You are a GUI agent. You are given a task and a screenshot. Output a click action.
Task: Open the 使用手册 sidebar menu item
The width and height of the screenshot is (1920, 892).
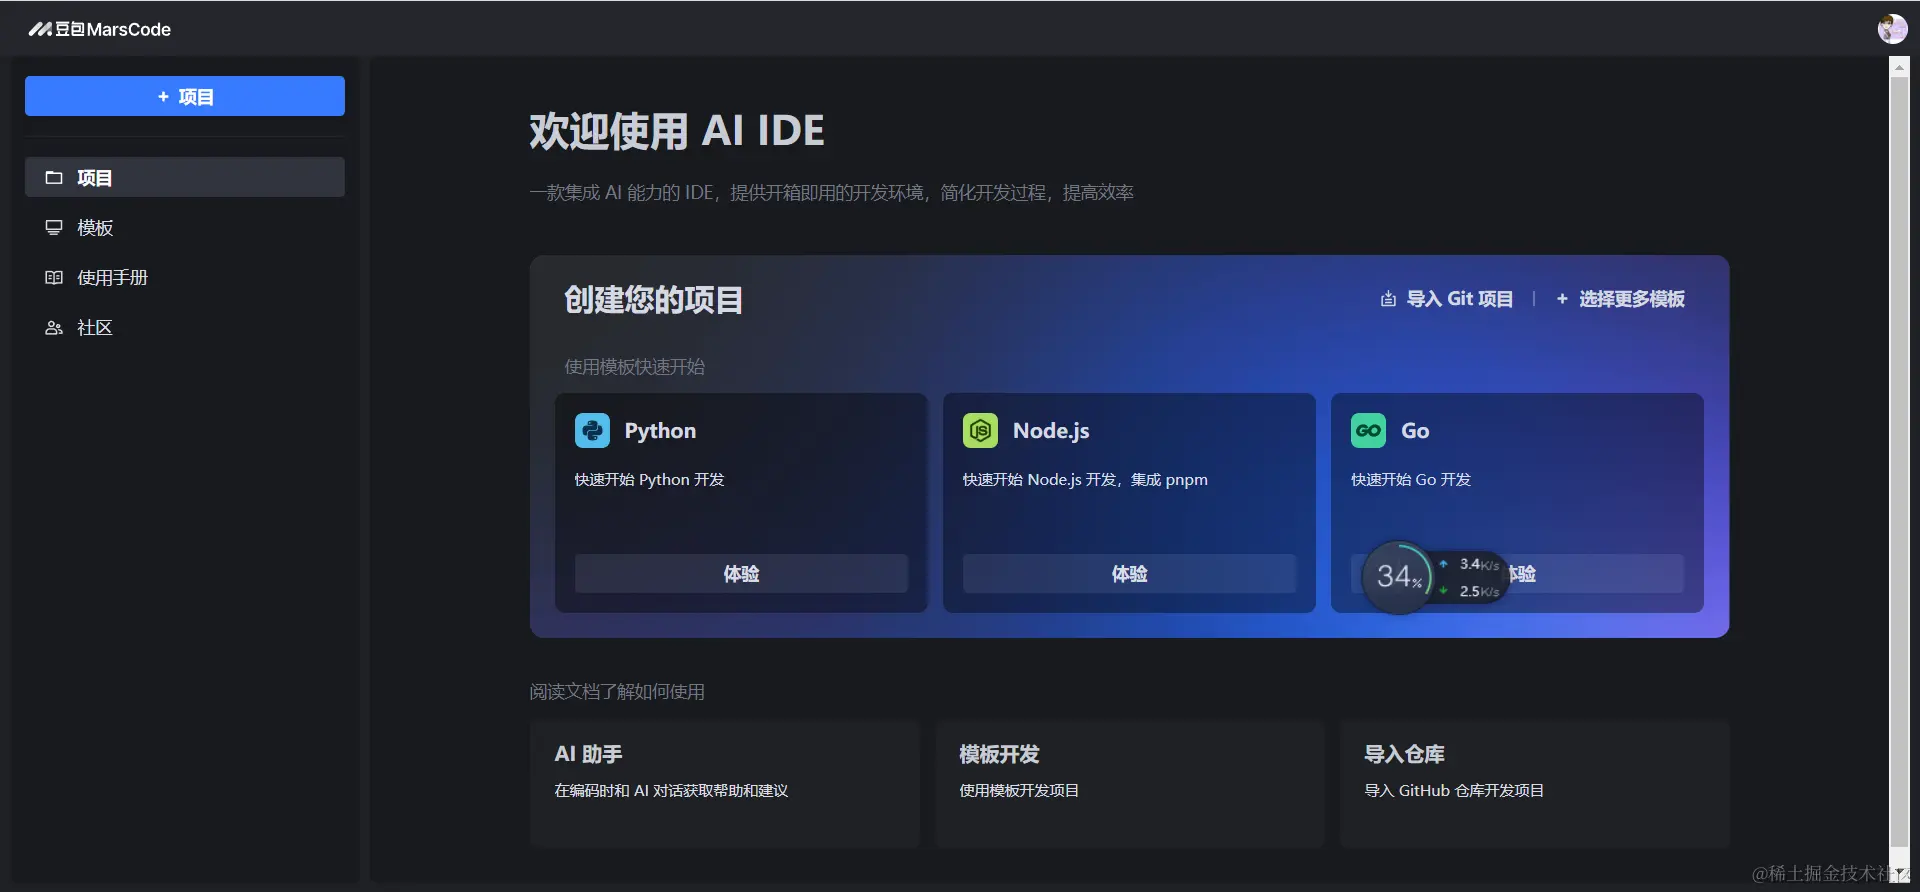coord(185,278)
